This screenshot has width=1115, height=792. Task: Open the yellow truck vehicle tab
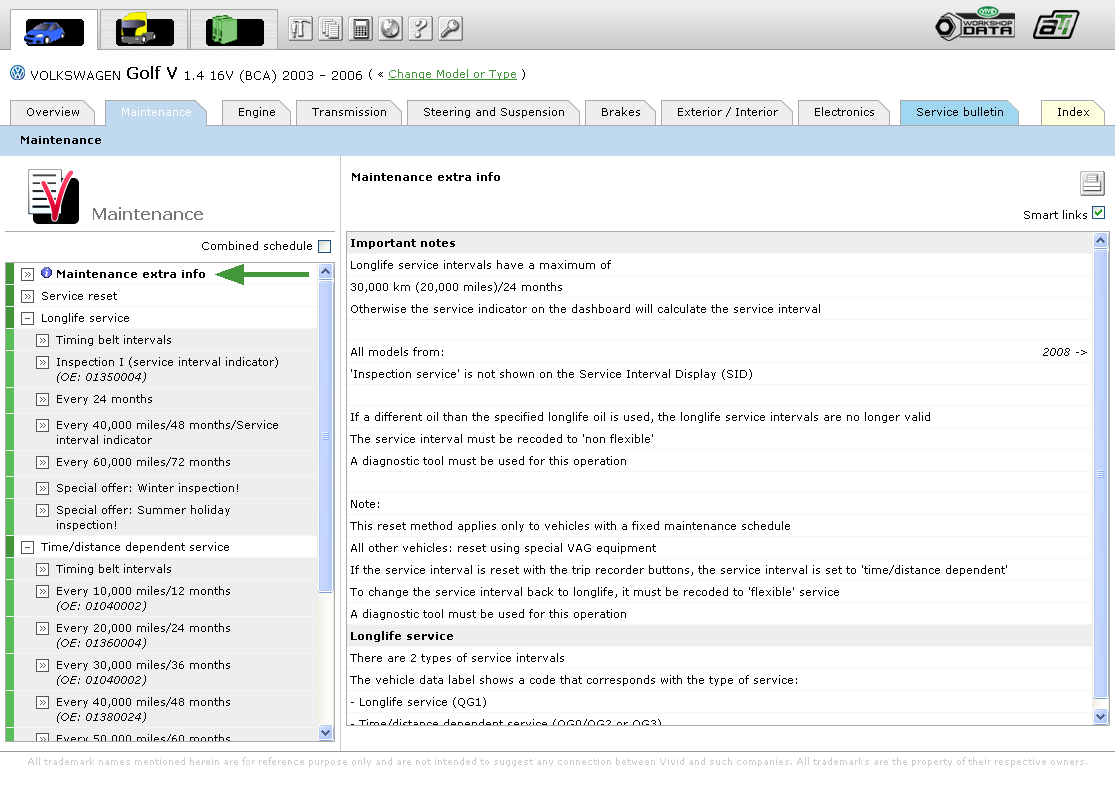tap(144, 31)
